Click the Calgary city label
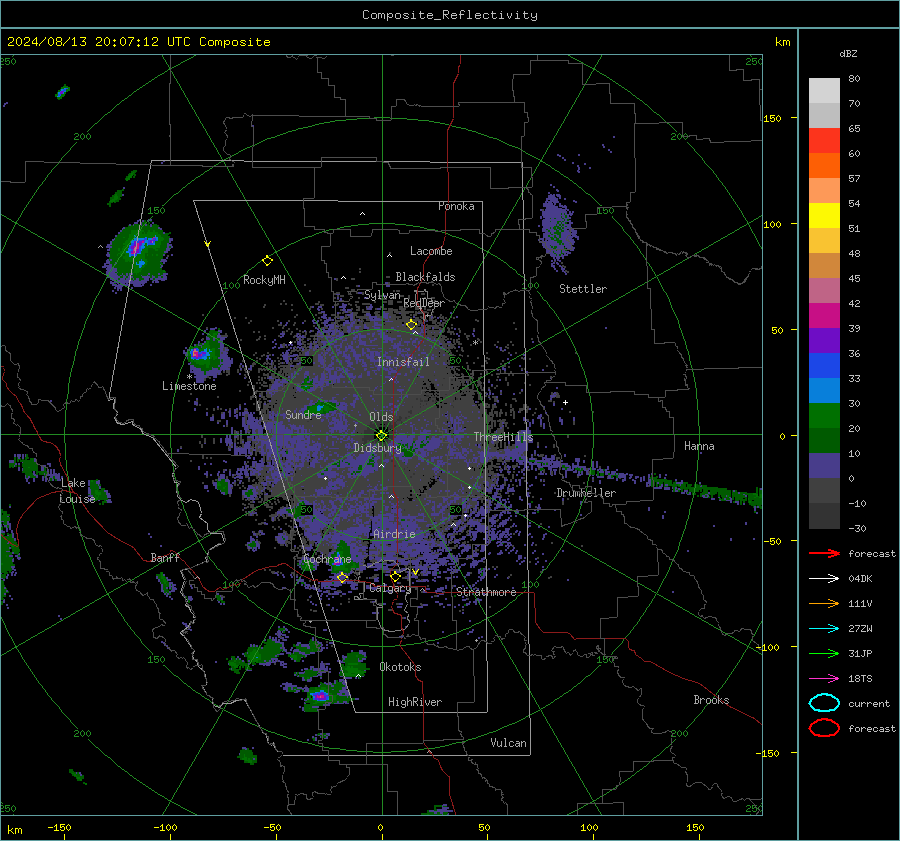This screenshot has height=841, width=900. [x=390, y=588]
